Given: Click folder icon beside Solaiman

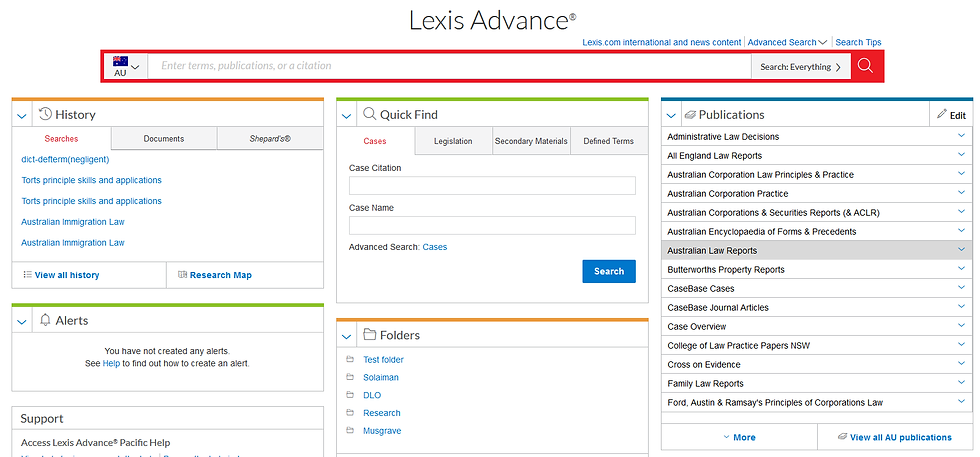Looking at the screenshot, I should click(349, 377).
